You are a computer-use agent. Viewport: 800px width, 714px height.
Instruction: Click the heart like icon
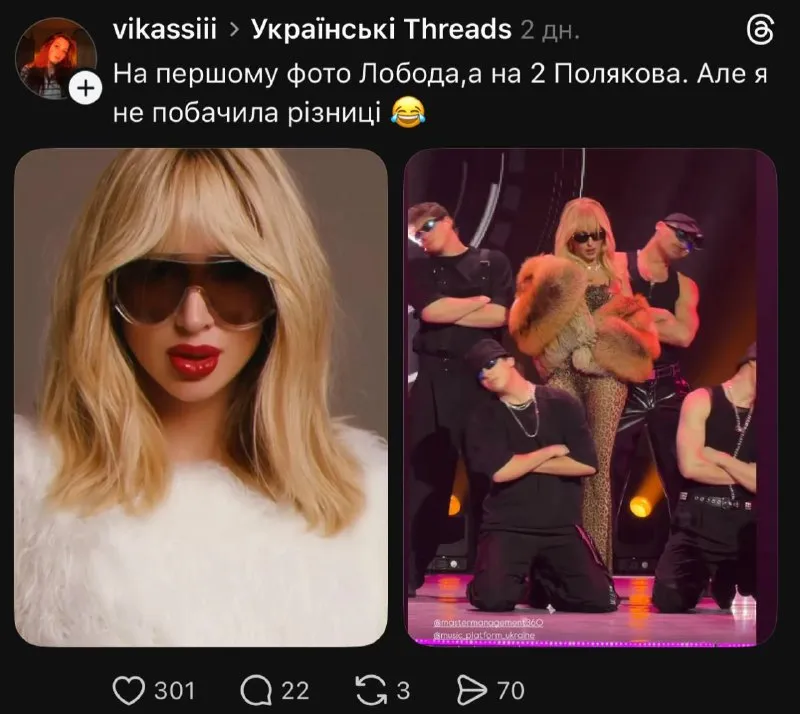[127, 689]
